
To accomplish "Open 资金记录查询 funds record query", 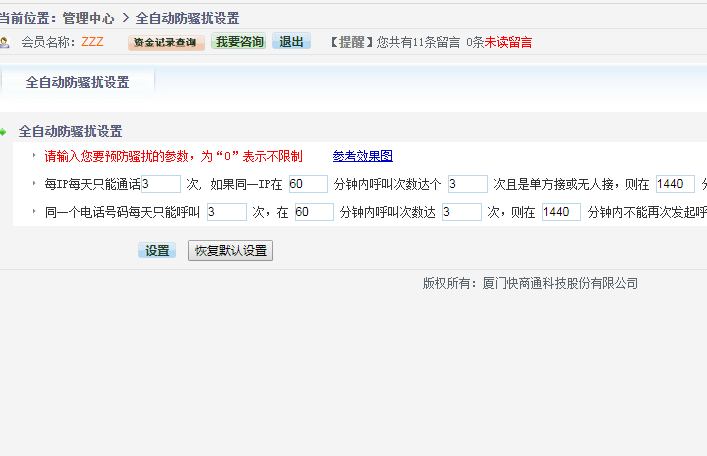I will [166, 43].
